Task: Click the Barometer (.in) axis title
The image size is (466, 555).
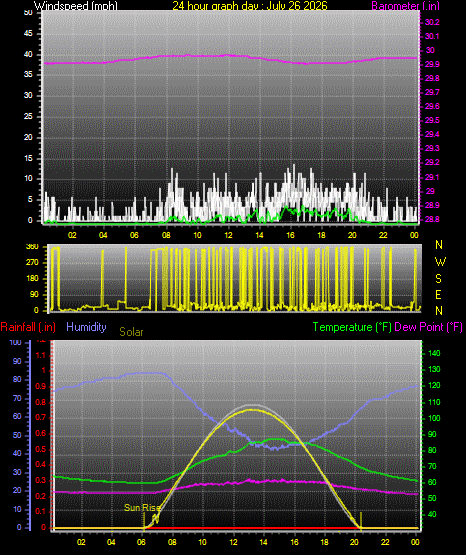Action: pos(405,6)
